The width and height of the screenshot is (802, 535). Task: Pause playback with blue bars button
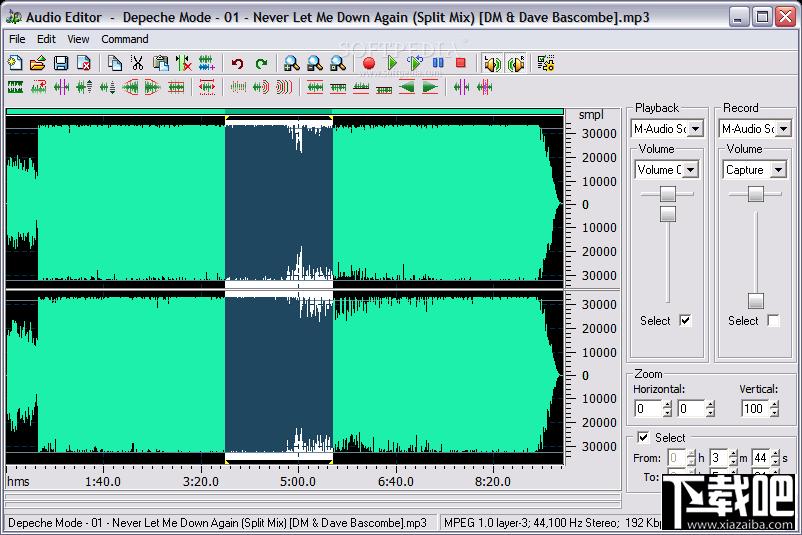[438, 63]
